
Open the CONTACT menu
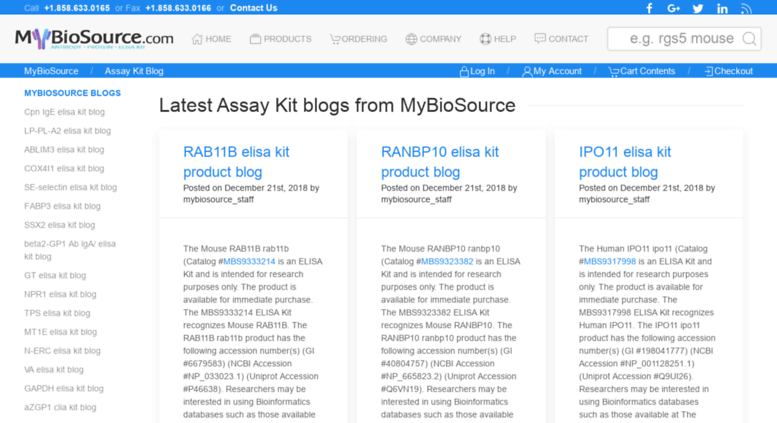click(561, 39)
